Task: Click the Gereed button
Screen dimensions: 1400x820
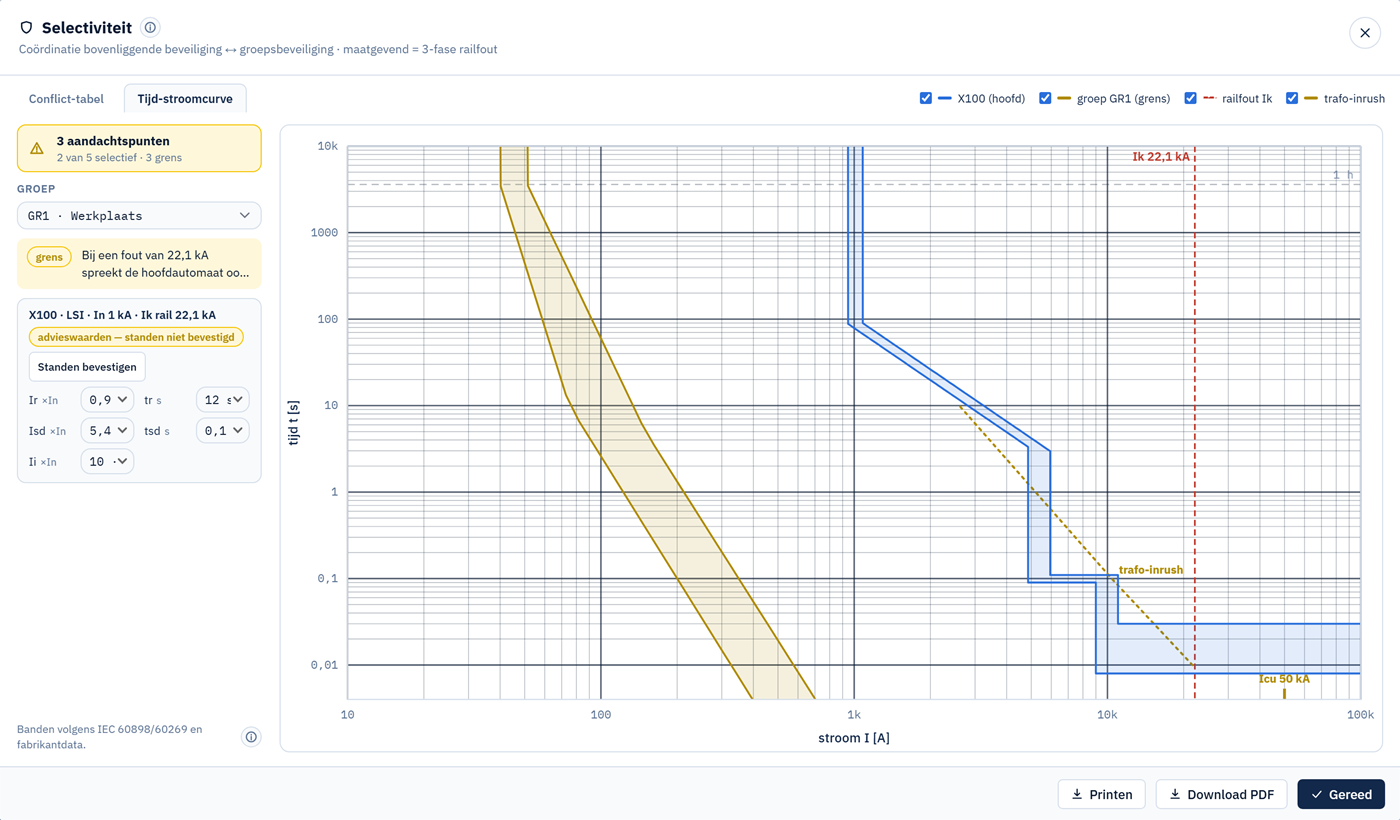Action: click(x=1341, y=794)
